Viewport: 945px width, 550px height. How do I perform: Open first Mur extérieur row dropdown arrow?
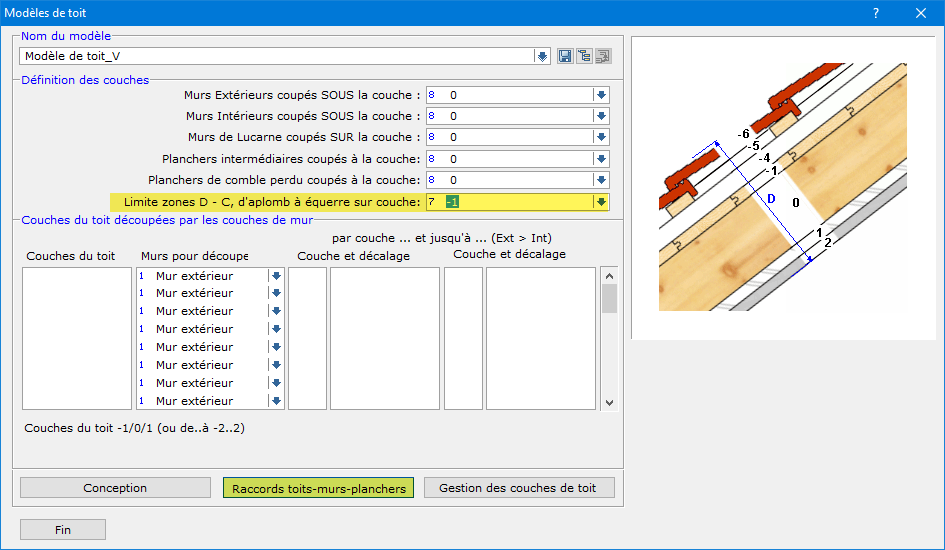[276, 276]
